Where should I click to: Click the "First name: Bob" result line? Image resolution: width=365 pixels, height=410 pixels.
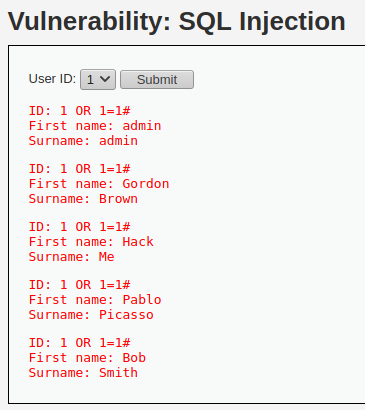pyautogui.click(x=87, y=358)
